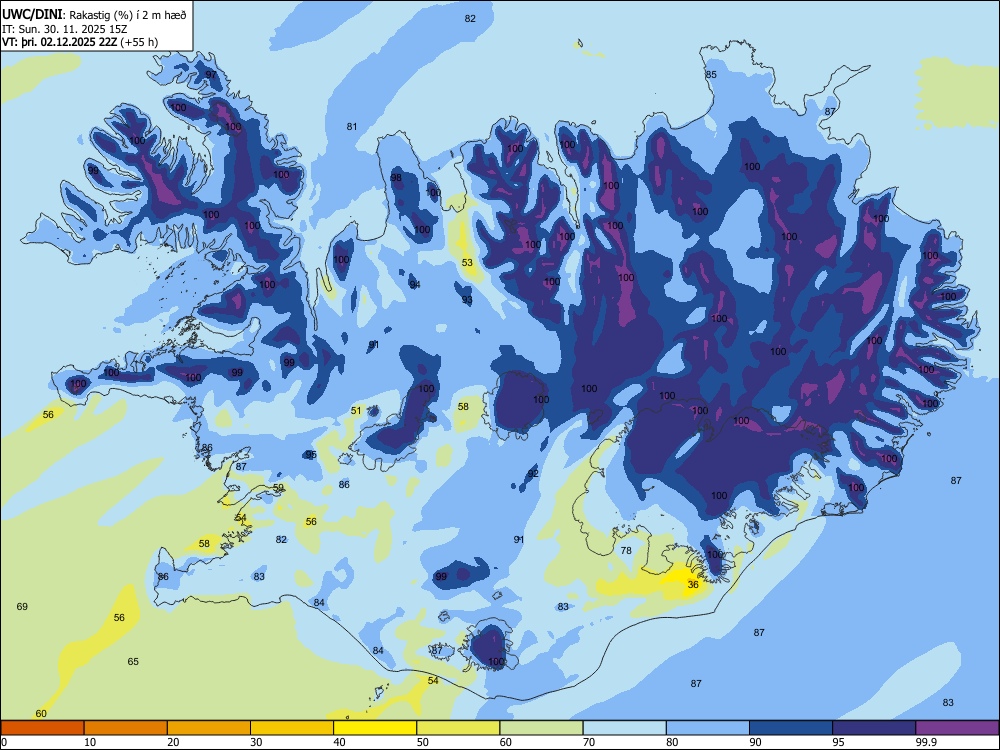Click the indigo 95–99.9 legend band
Image resolution: width=1000 pixels, height=750 pixels.
point(874,728)
